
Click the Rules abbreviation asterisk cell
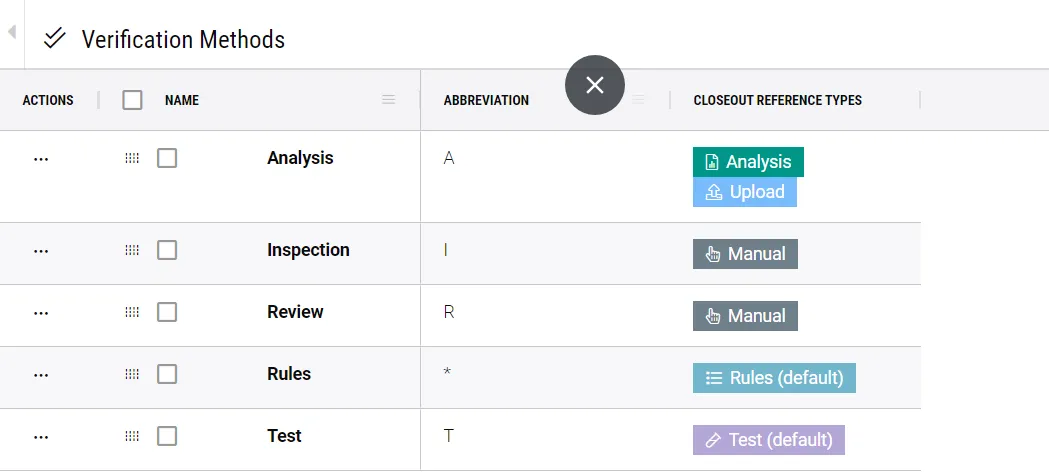coord(448,374)
